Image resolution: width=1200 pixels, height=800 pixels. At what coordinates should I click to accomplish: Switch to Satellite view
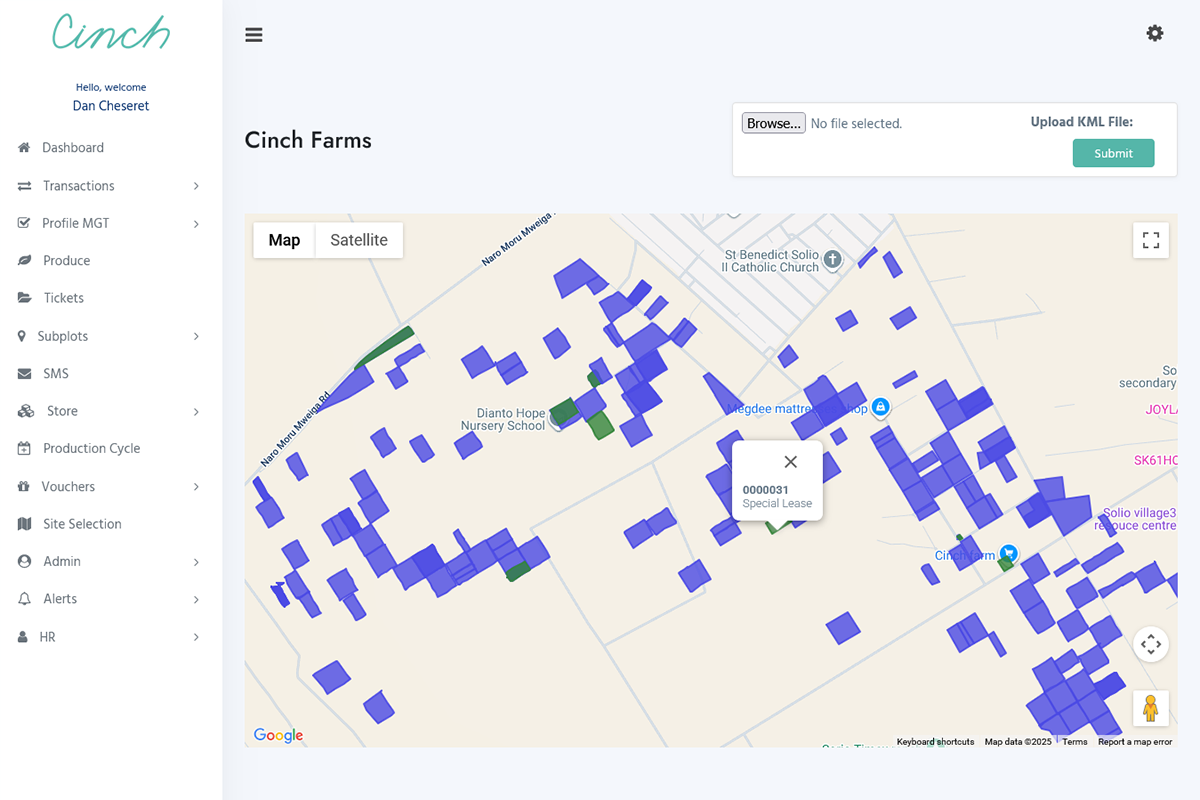click(358, 240)
